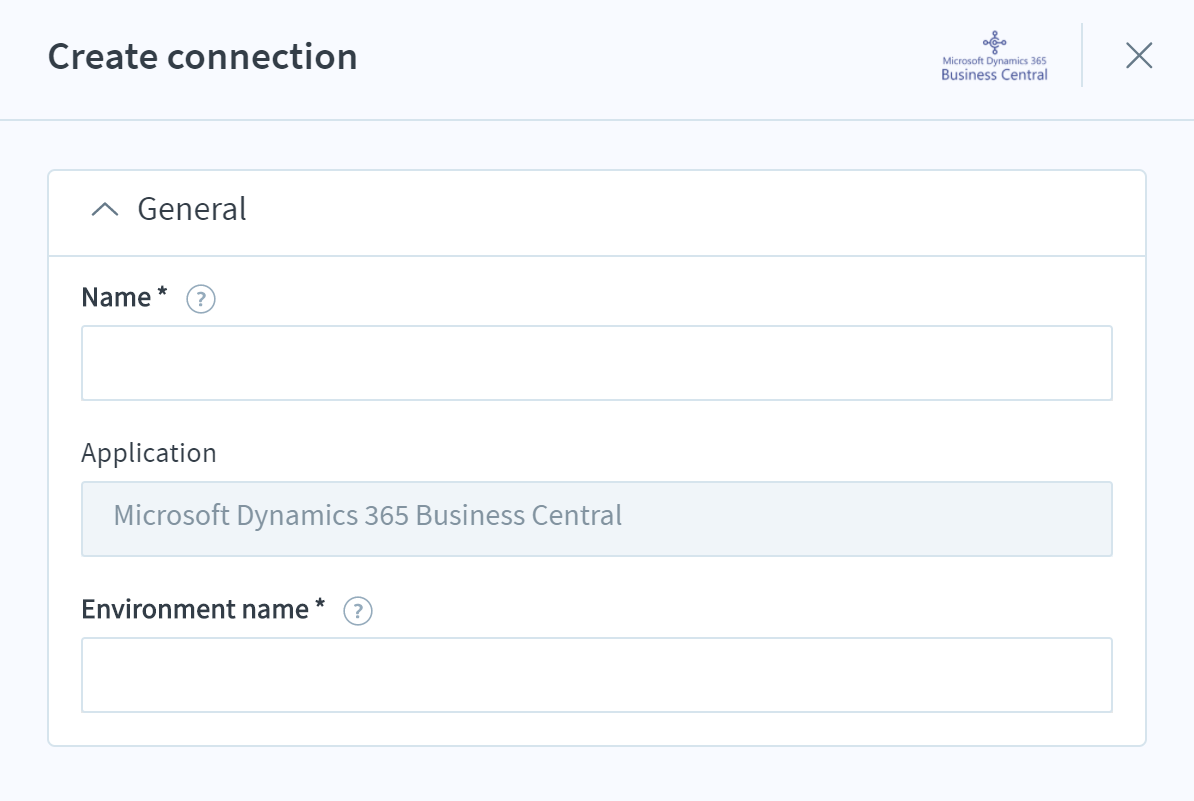Close the Create connection dialog
This screenshot has width=1194, height=801.
[x=1138, y=56]
